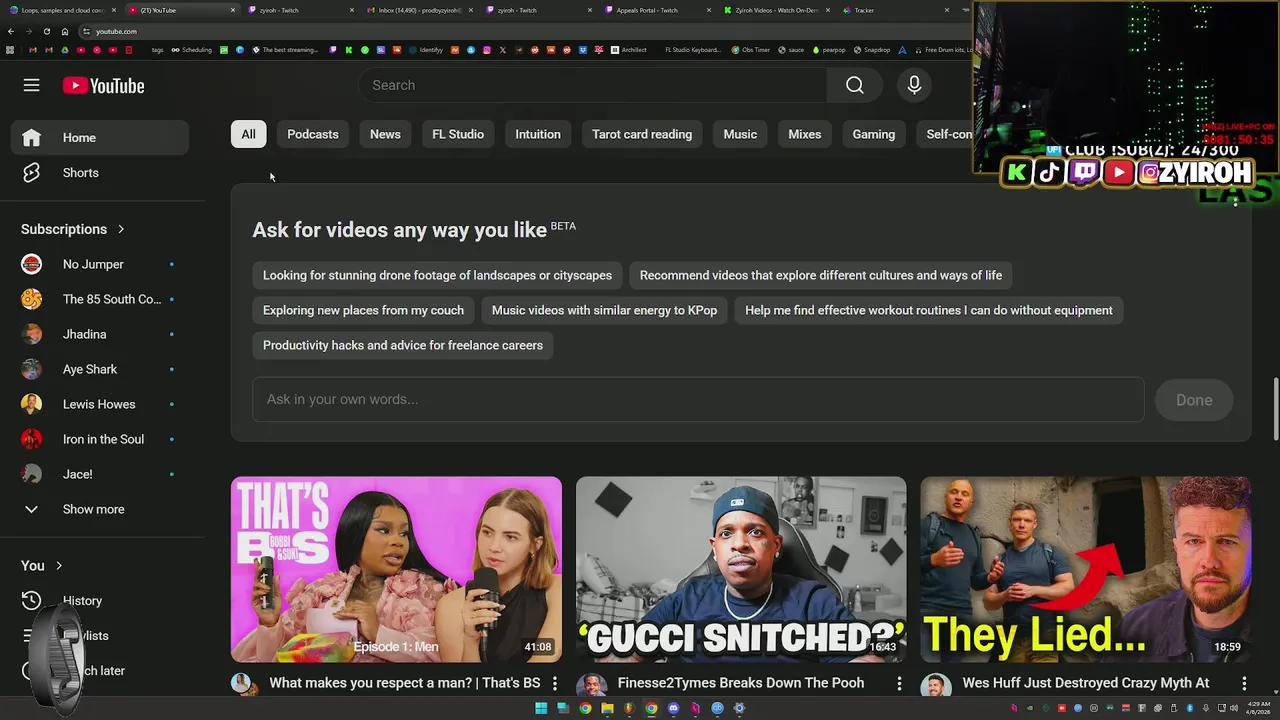Select the News filter chip
1280x720 pixels.
pos(385,134)
